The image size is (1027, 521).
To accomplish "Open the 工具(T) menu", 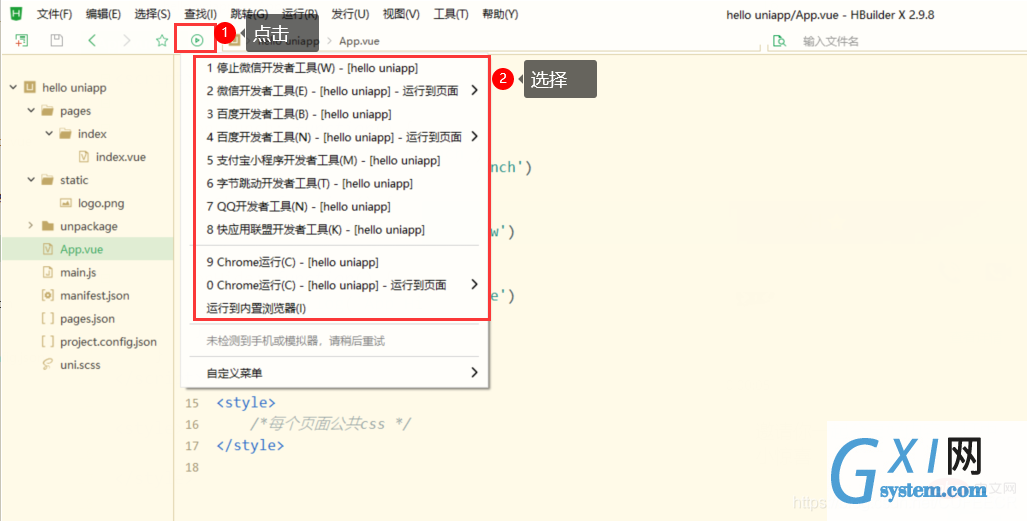I will tap(451, 14).
